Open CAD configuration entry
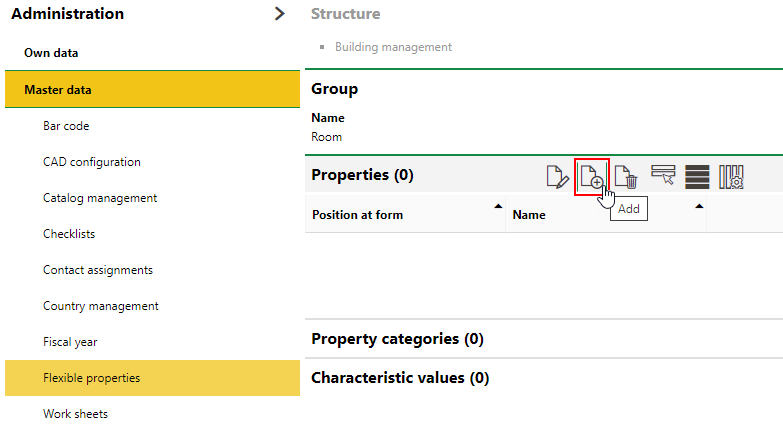The image size is (783, 429). point(91,162)
